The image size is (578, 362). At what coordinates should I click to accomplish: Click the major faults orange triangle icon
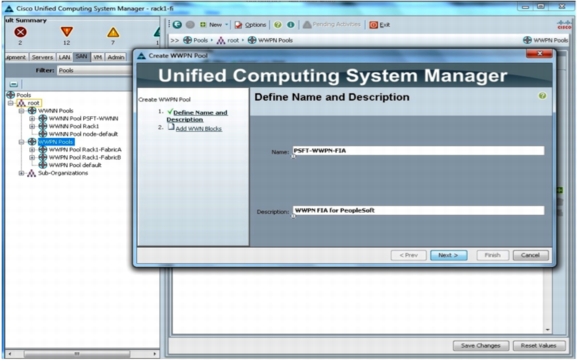click(x=67, y=32)
